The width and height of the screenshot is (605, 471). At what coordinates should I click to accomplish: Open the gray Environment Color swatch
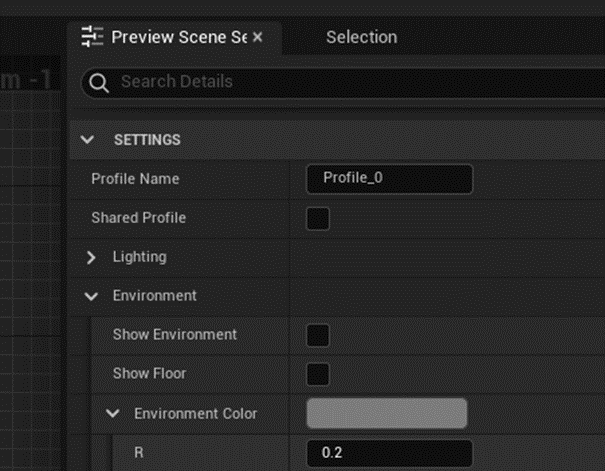point(386,413)
